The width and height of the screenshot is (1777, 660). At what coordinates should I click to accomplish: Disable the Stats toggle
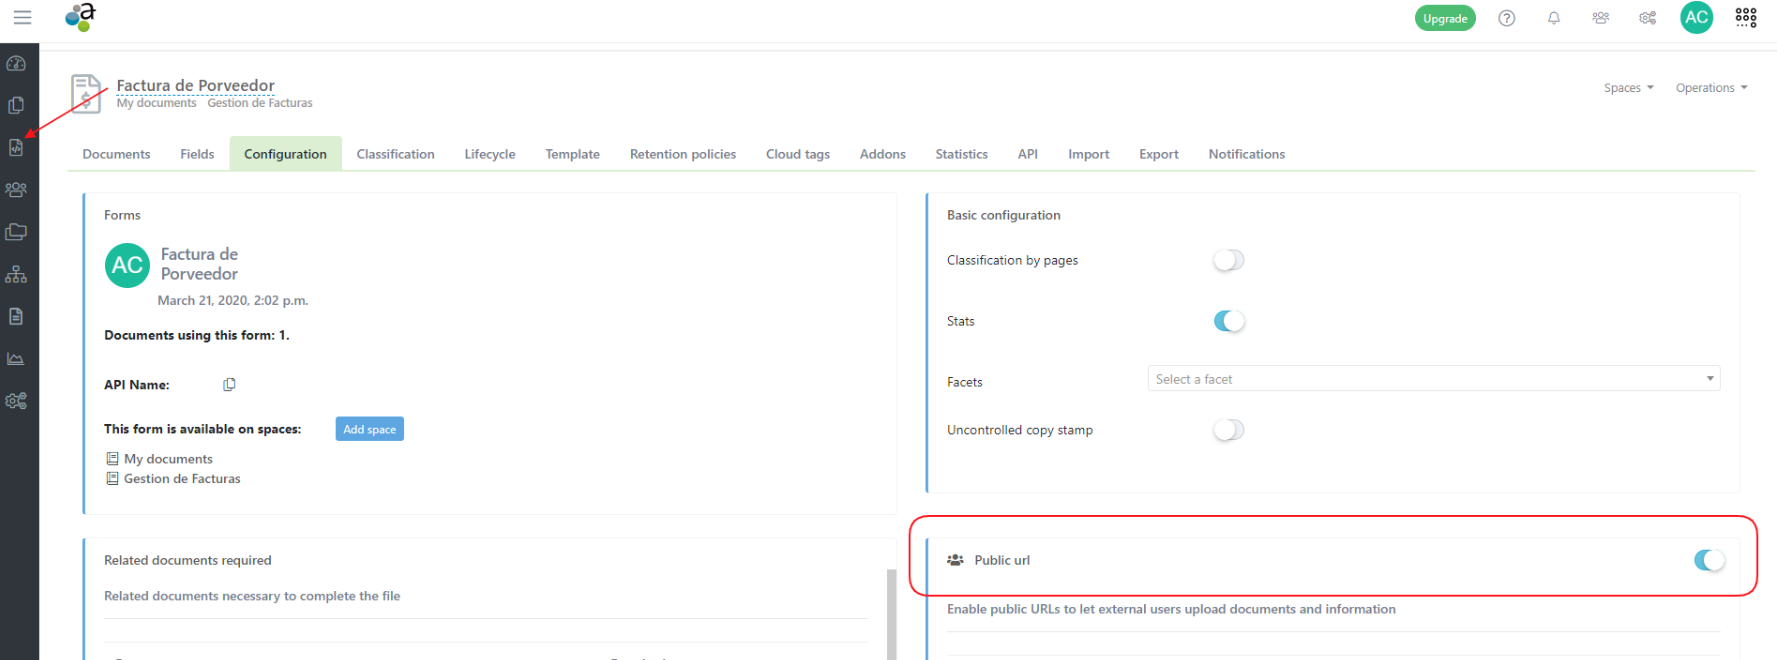(x=1228, y=321)
